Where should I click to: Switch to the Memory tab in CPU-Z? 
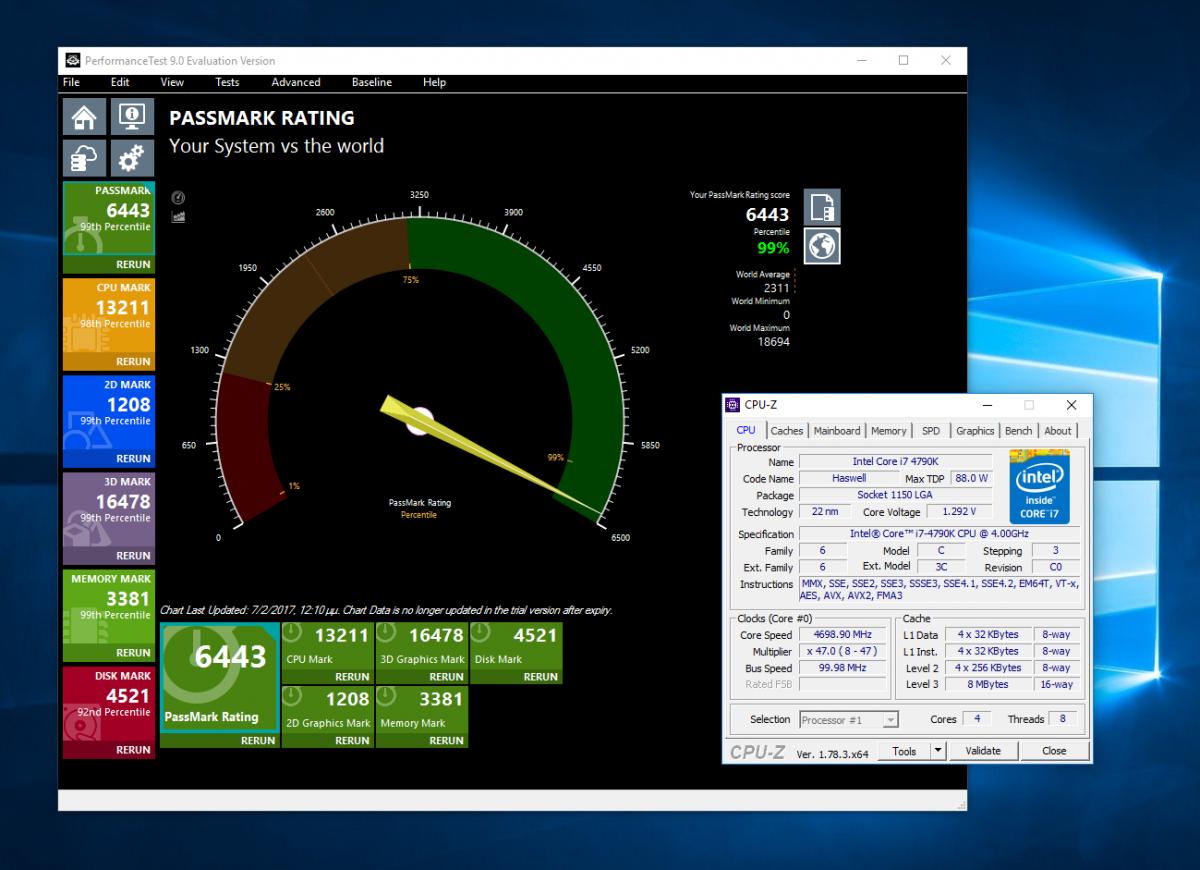coord(889,431)
